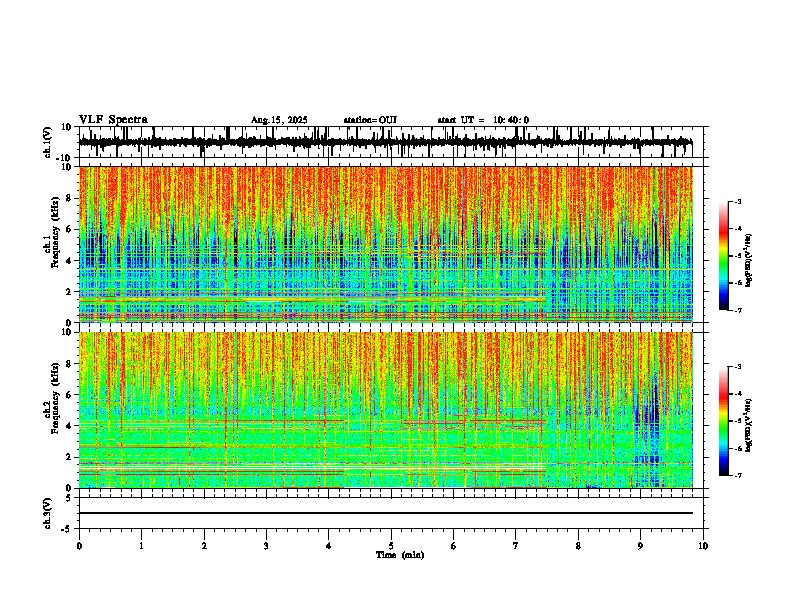This screenshot has width=792, height=612.
Task: Click the flat ch.3(V) signal line
Action: 386,513
